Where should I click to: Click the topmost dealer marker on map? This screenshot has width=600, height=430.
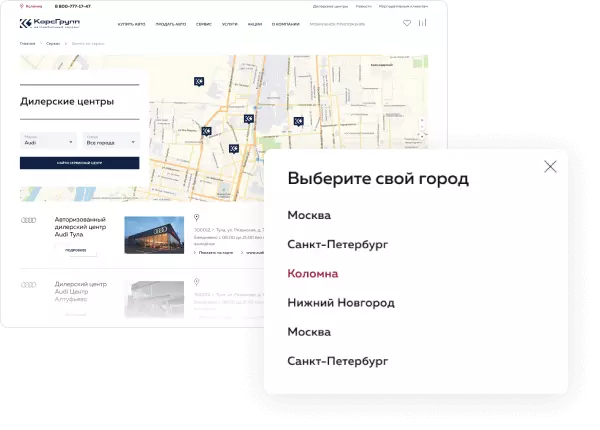(x=198, y=81)
